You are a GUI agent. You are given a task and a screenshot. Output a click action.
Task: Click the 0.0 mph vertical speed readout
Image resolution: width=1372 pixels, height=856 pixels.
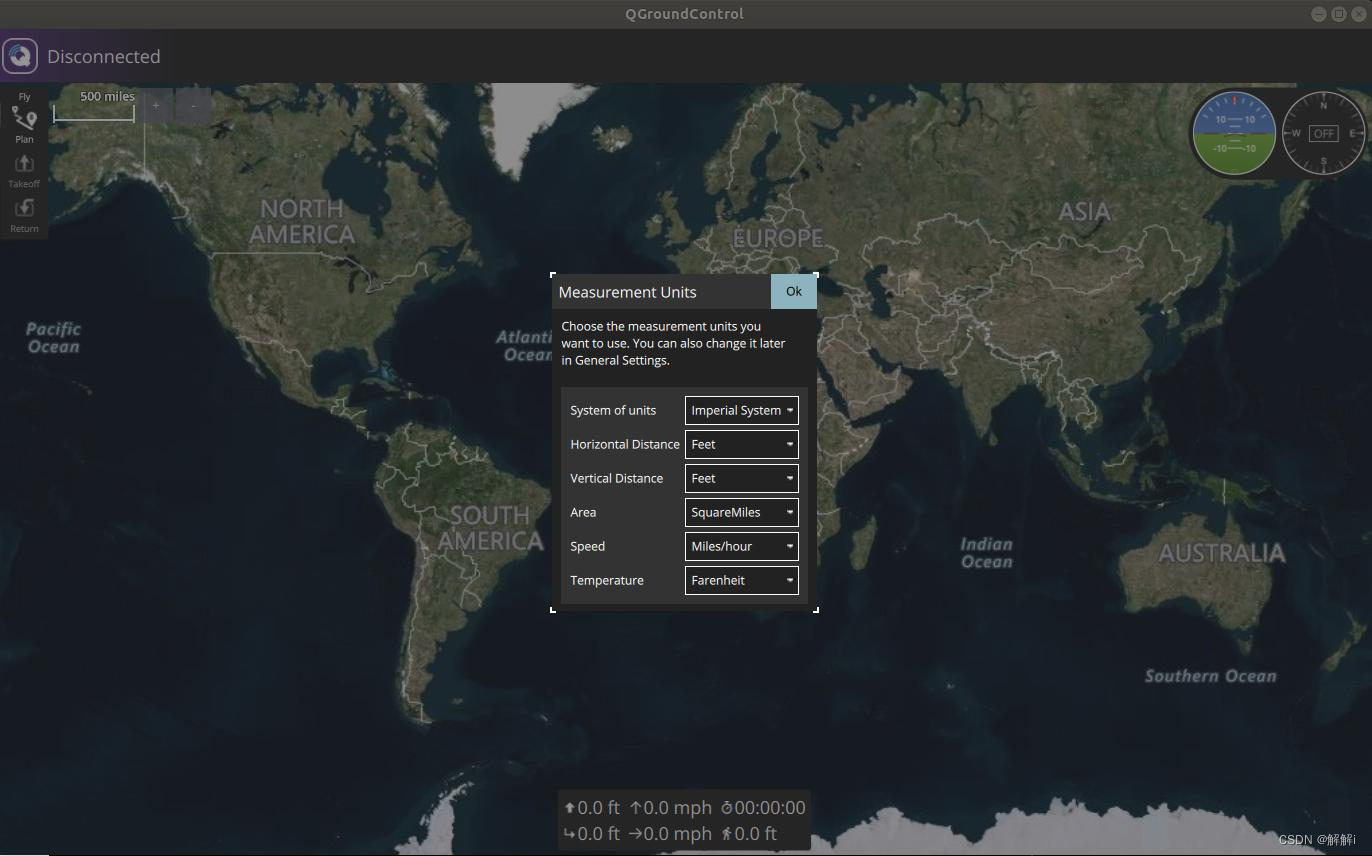670,808
